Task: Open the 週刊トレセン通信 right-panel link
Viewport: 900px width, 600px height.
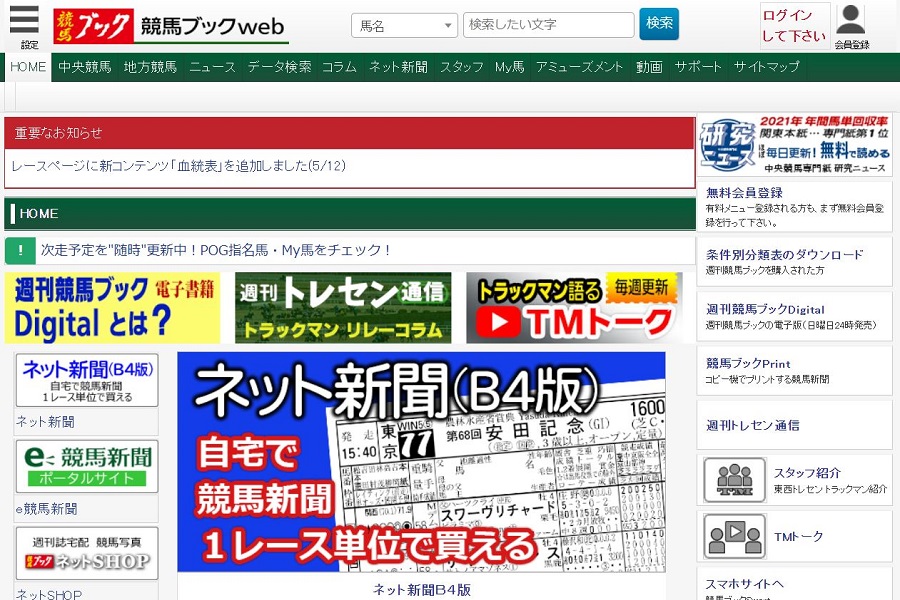Action: click(752, 425)
